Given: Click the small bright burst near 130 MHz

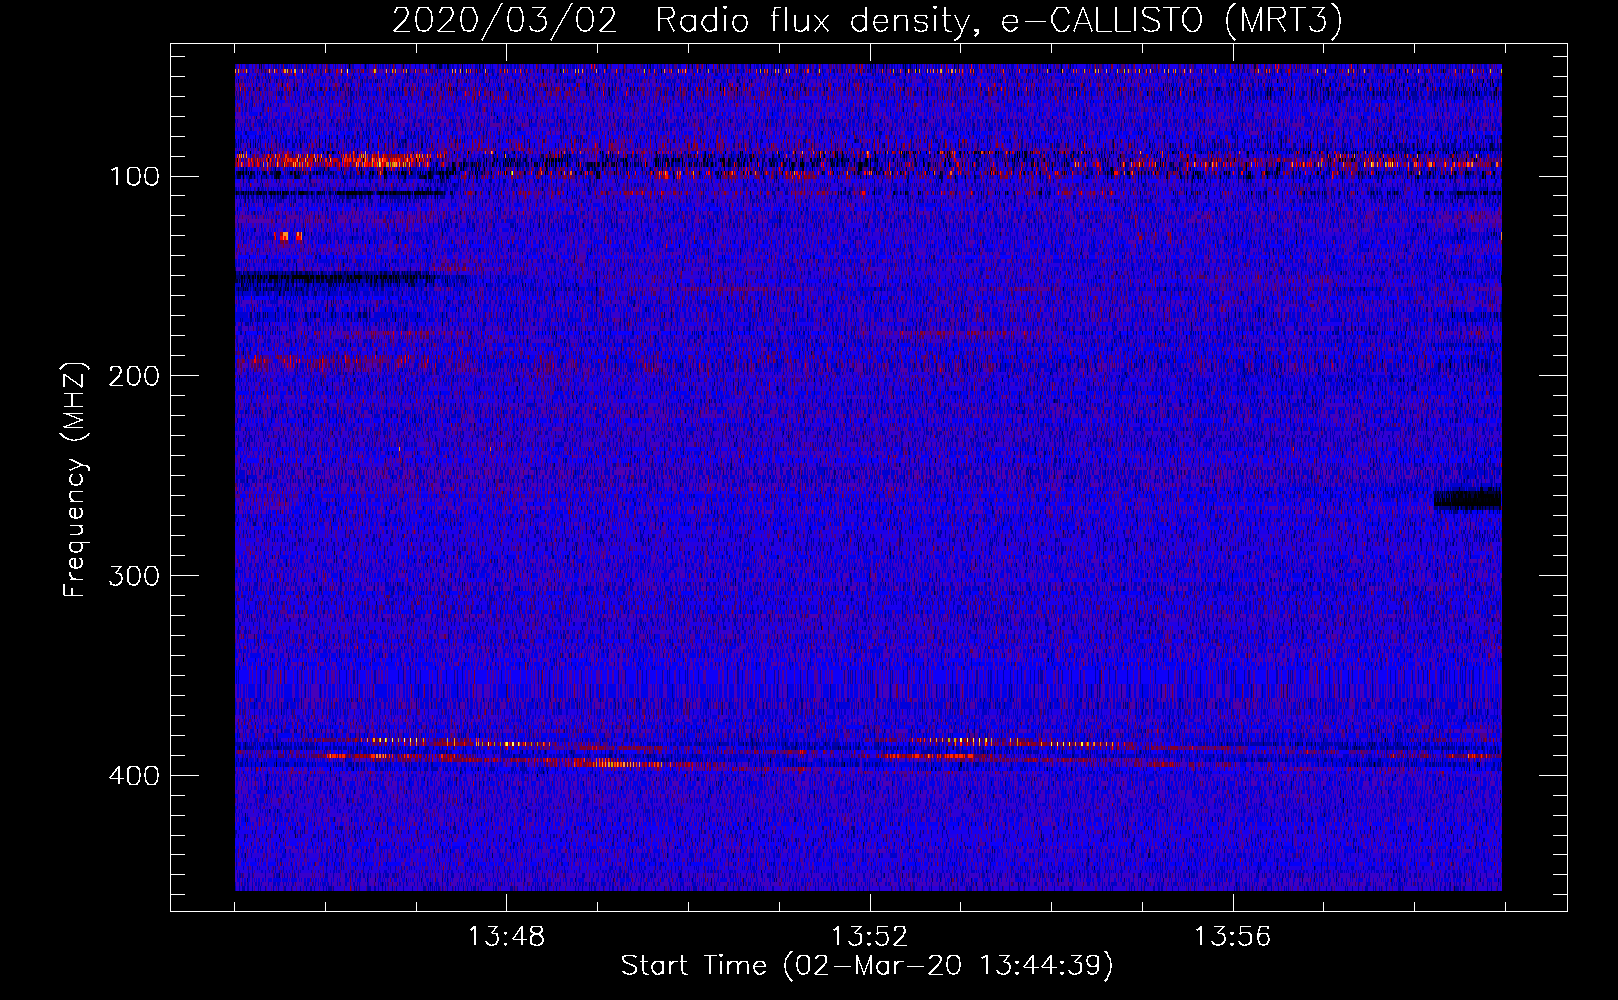Looking at the screenshot, I should click(288, 236).
